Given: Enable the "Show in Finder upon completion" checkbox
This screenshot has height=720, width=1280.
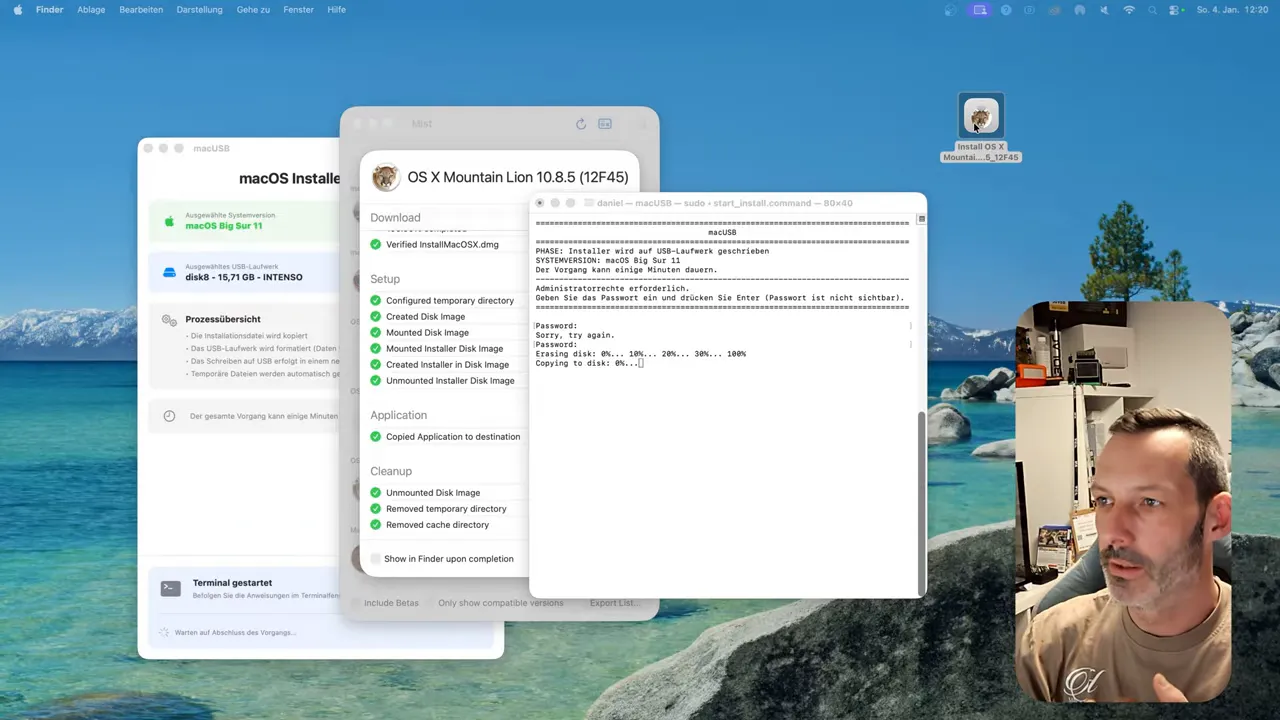Looking at the screenshot, I should pyautogui.click(x=376, y=559).
